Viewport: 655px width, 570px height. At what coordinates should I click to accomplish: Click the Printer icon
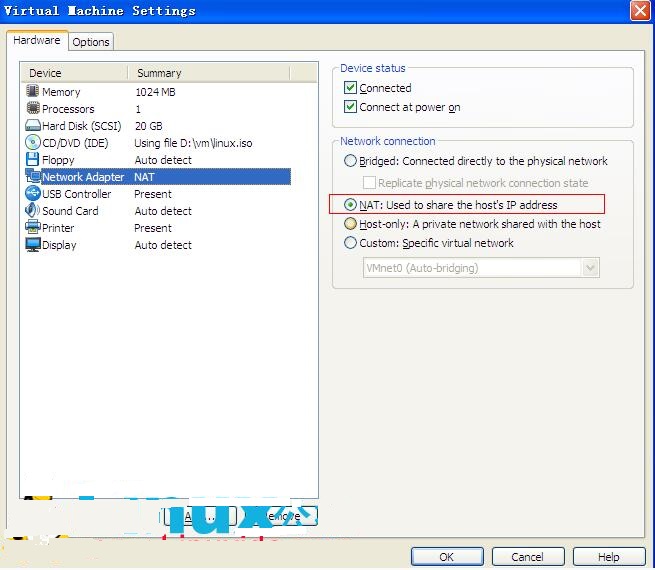(x=32, y=228)
